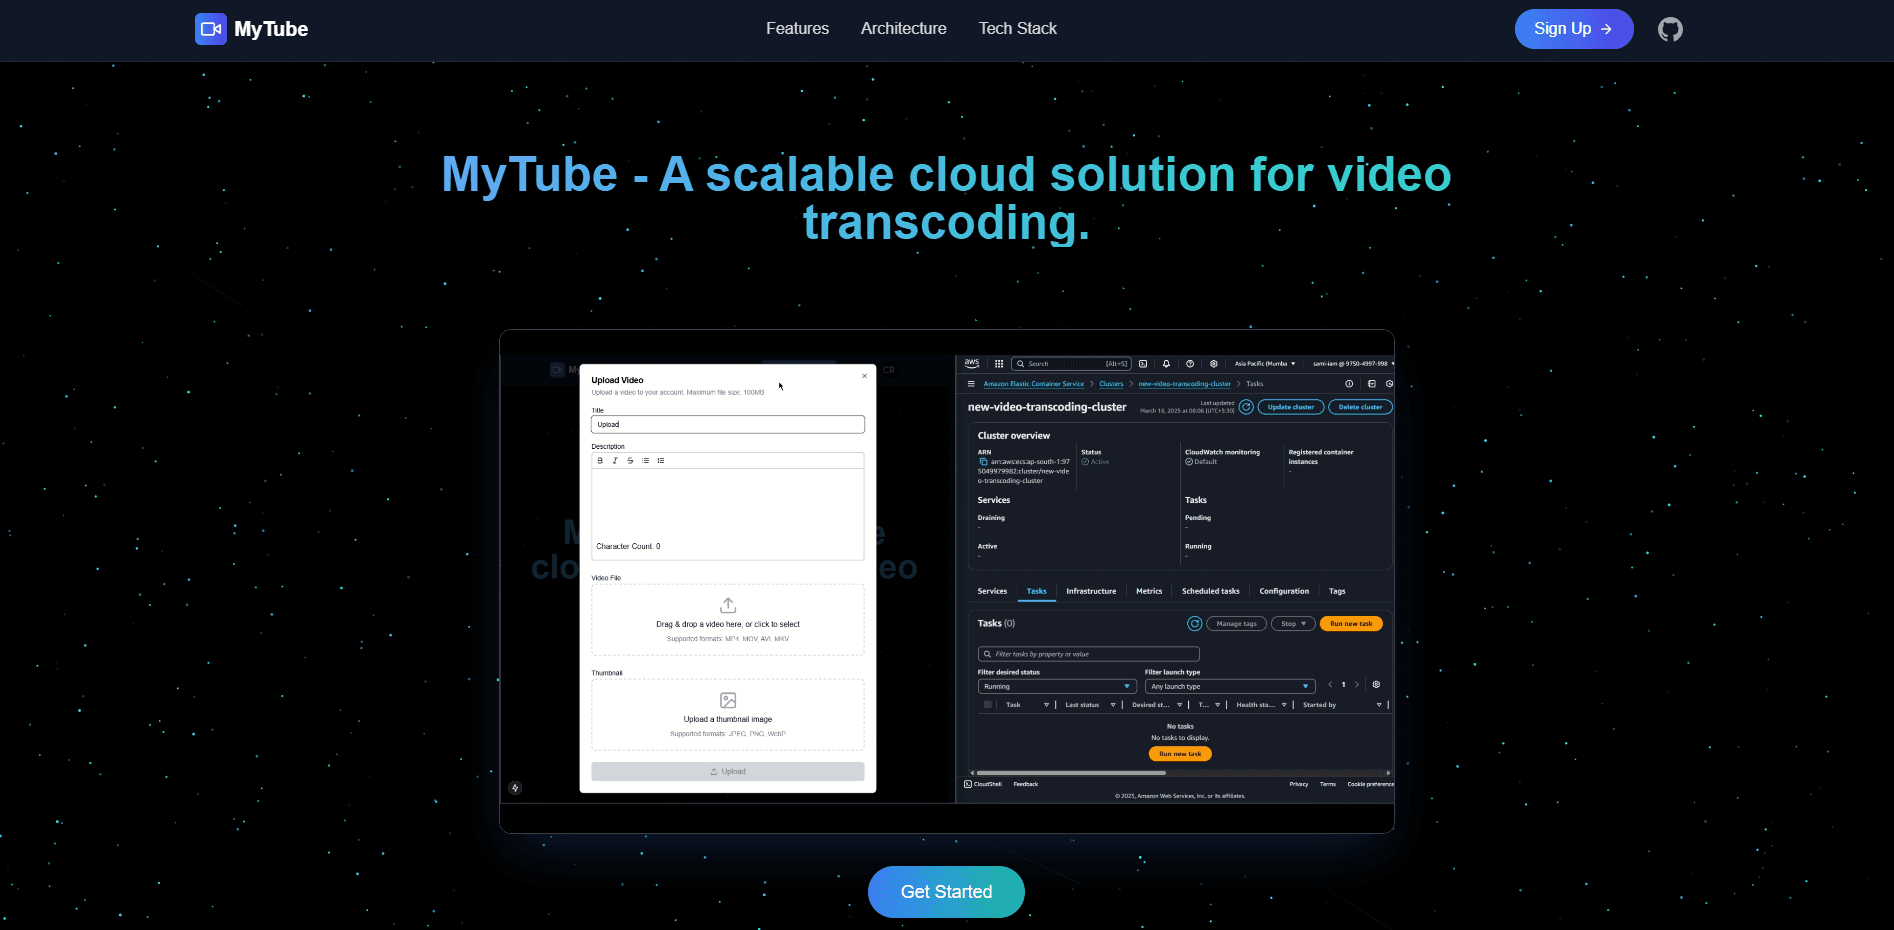Refresh the Tasks list with circular icon
Image resolution: width=1894 pixels, height=930 pixels.
coord(1194,624)
